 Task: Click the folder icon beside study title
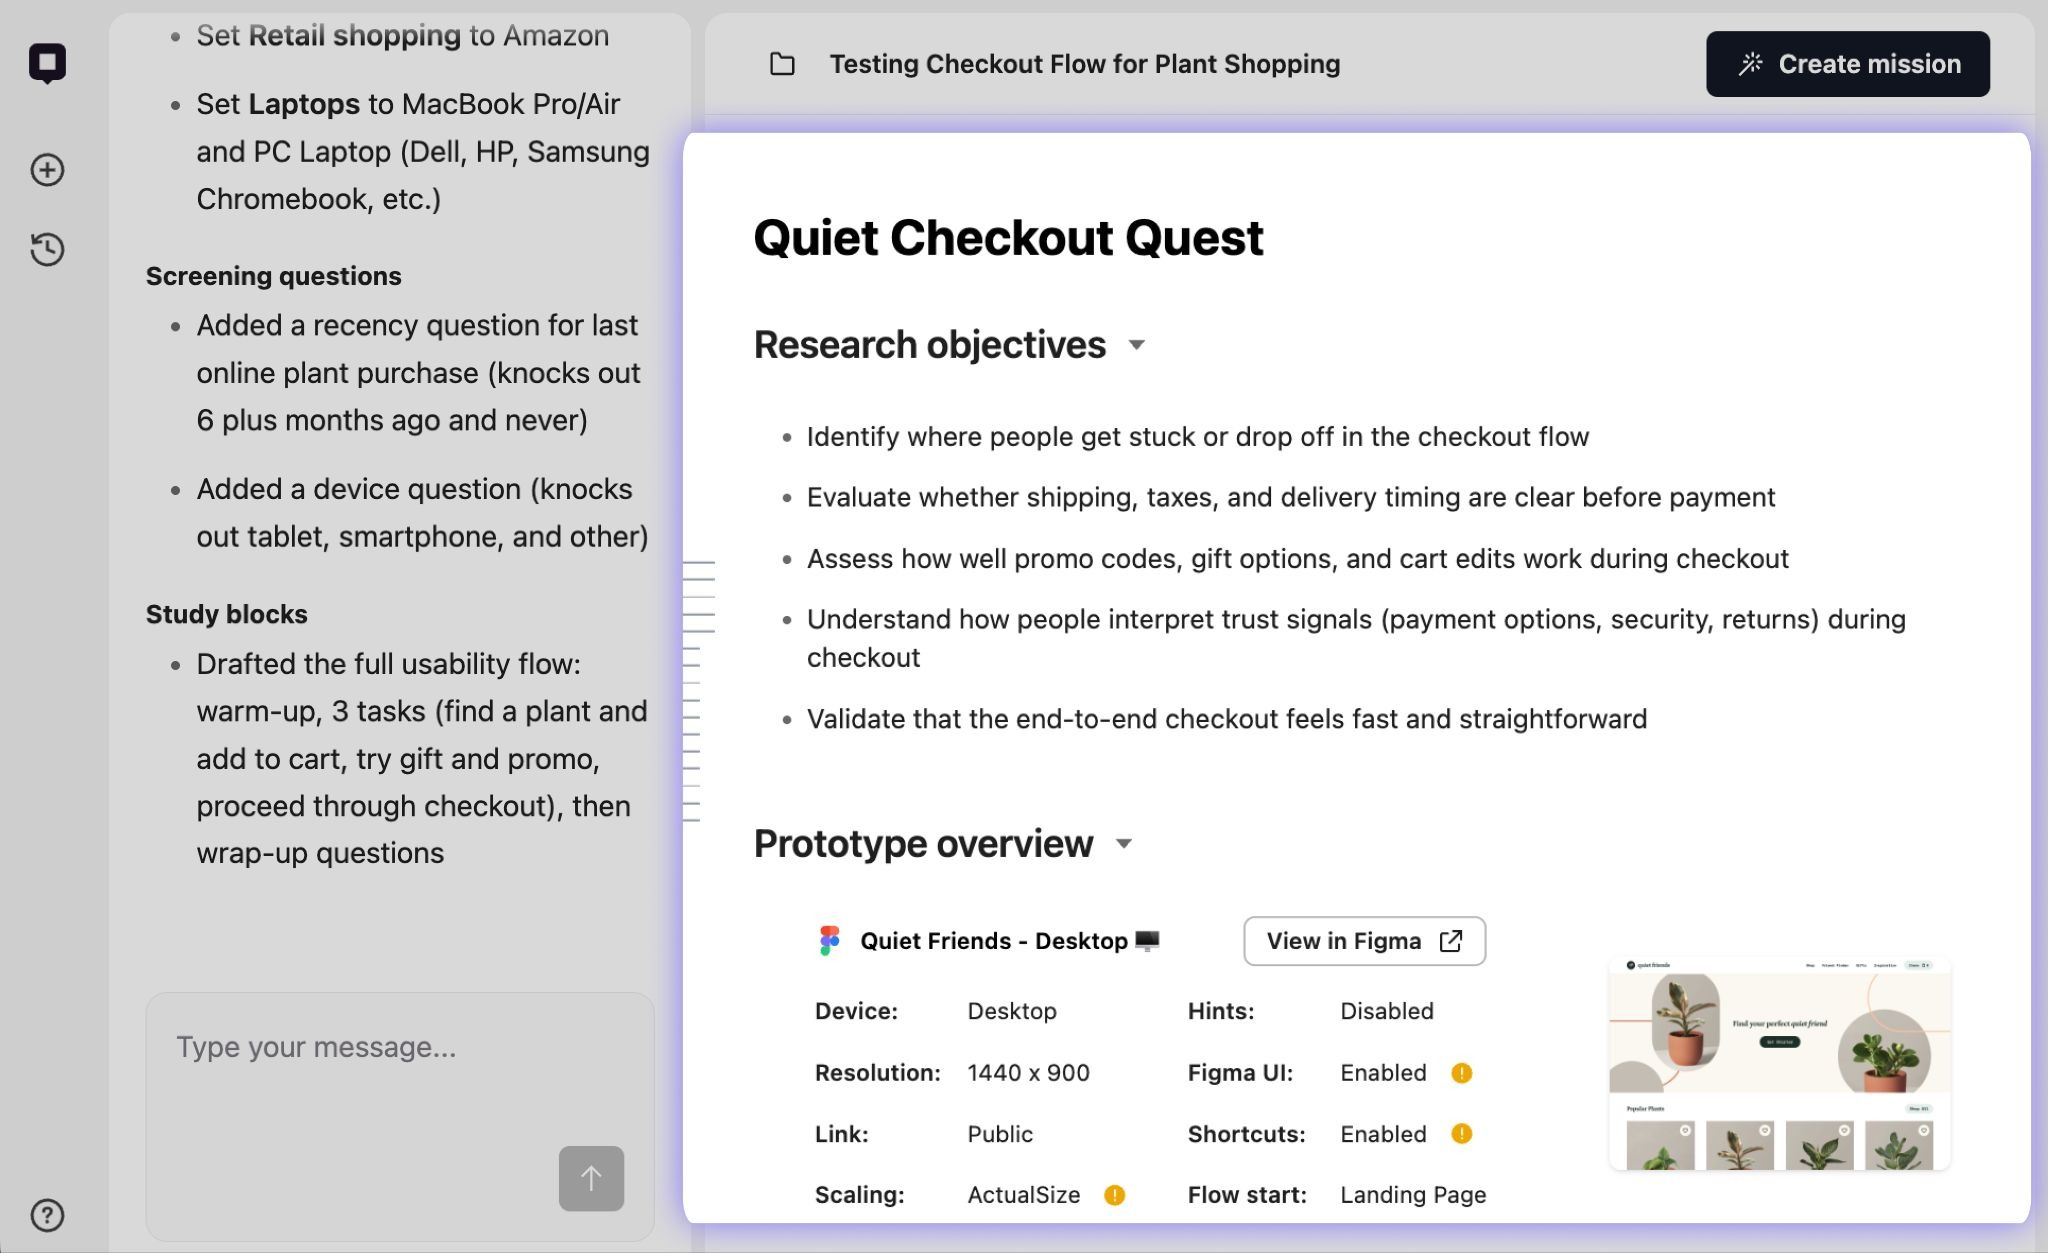pos(782,64)
